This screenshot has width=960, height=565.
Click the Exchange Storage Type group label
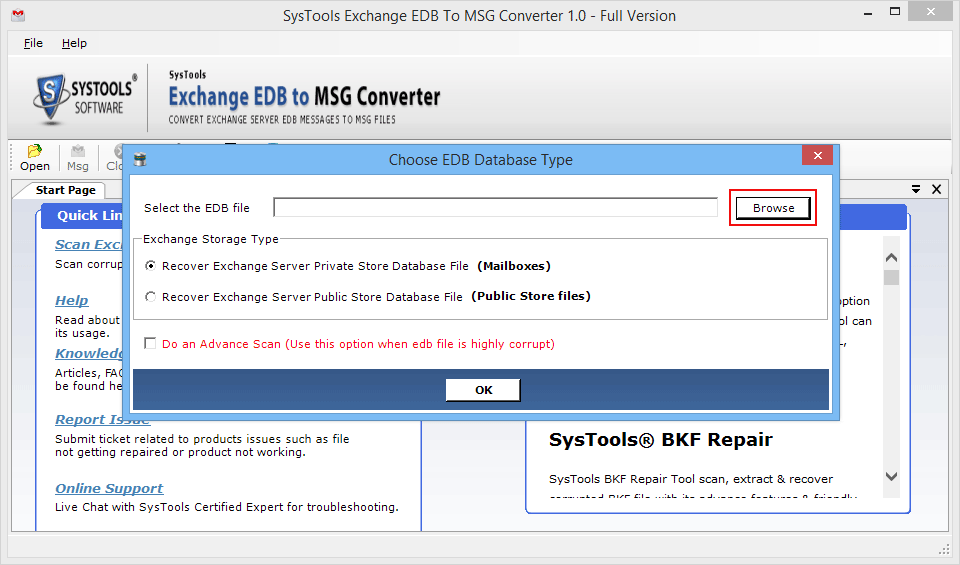[x=211, y=239]
